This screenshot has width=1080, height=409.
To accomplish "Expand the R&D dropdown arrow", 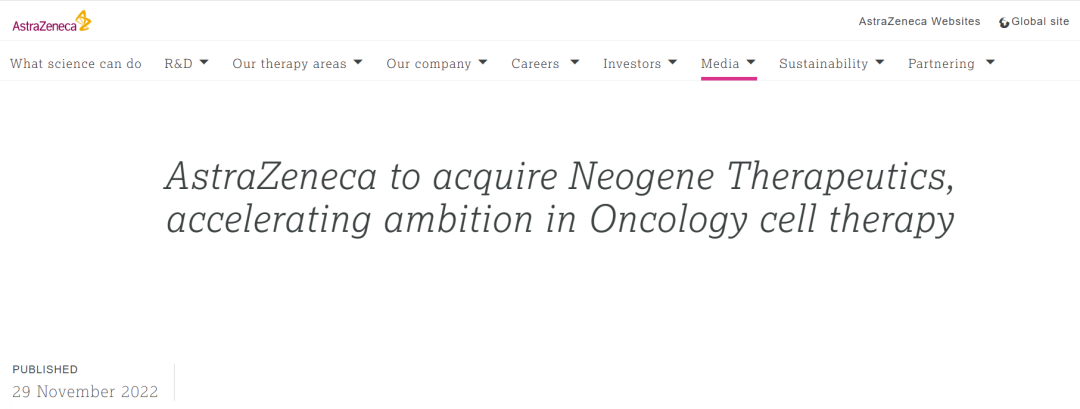I will (204, 63).
